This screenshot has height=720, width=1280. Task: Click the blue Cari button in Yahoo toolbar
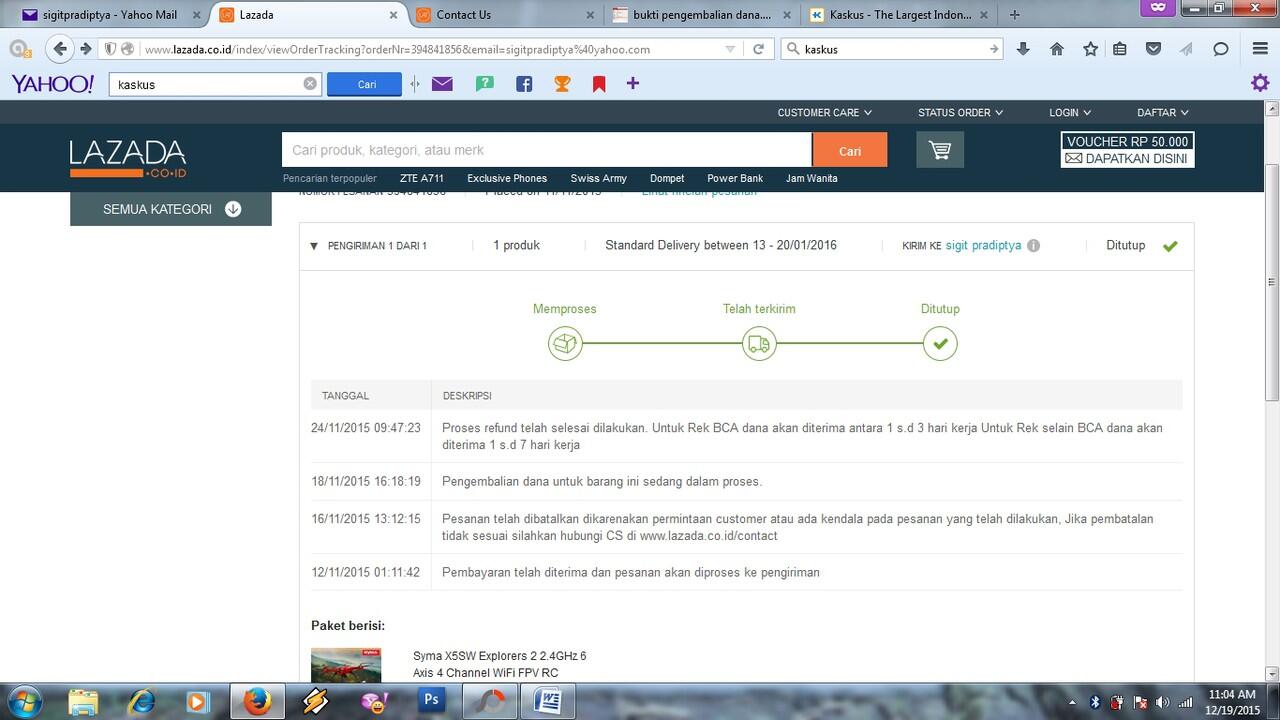tap(364, 84)
